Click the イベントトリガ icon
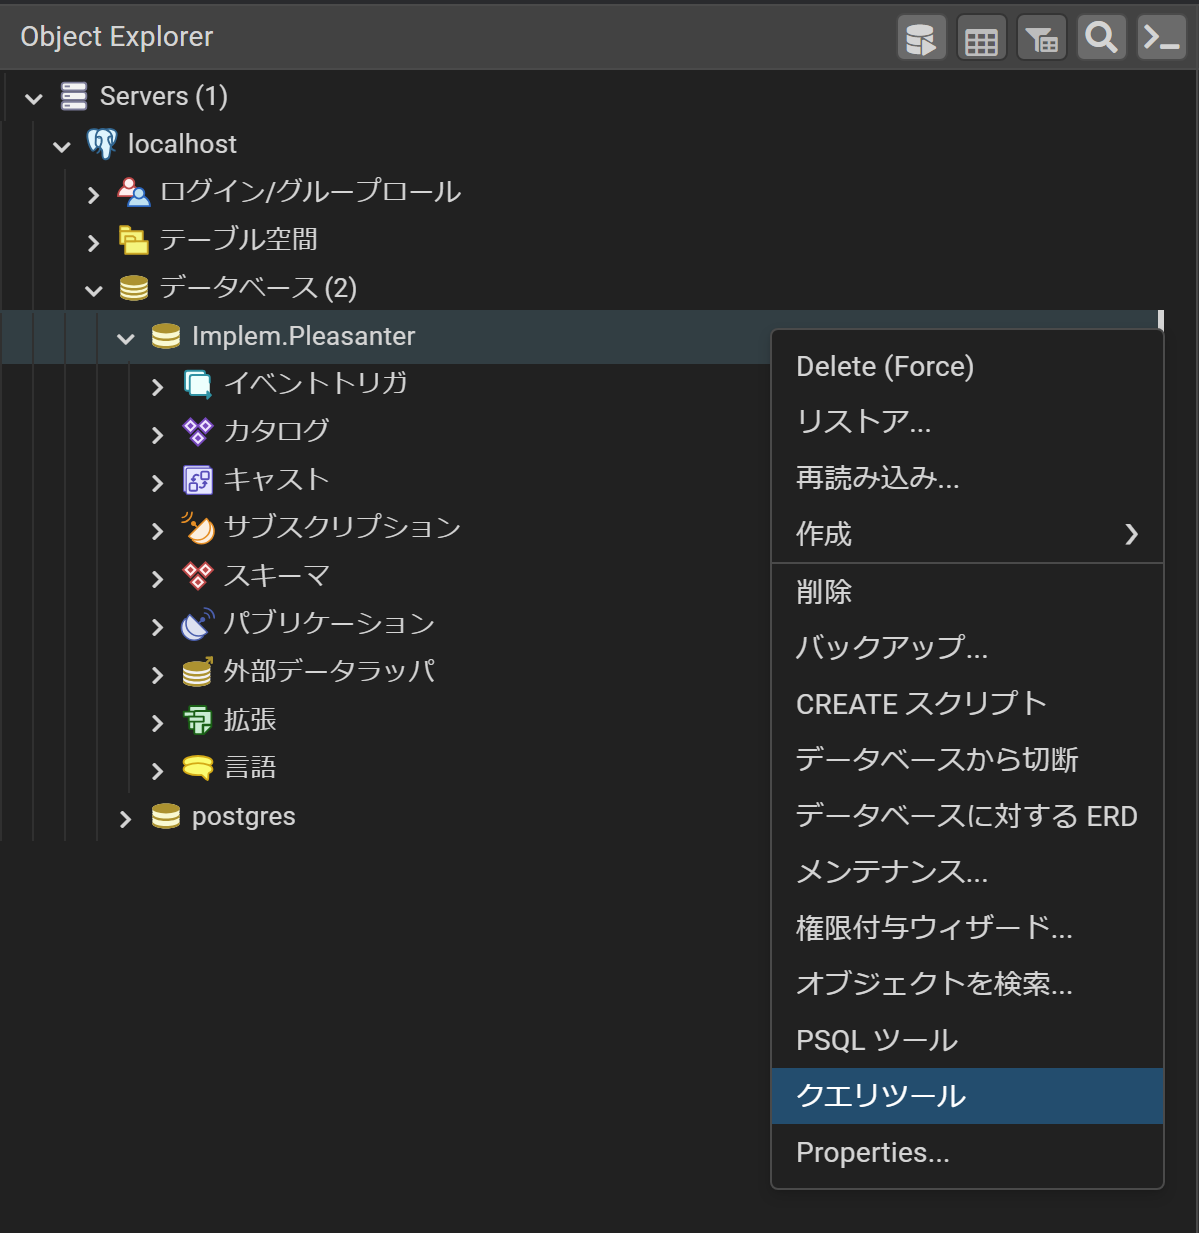Image resolution: width=1199 pixels, height=1233 pixels. click(198, 383)
